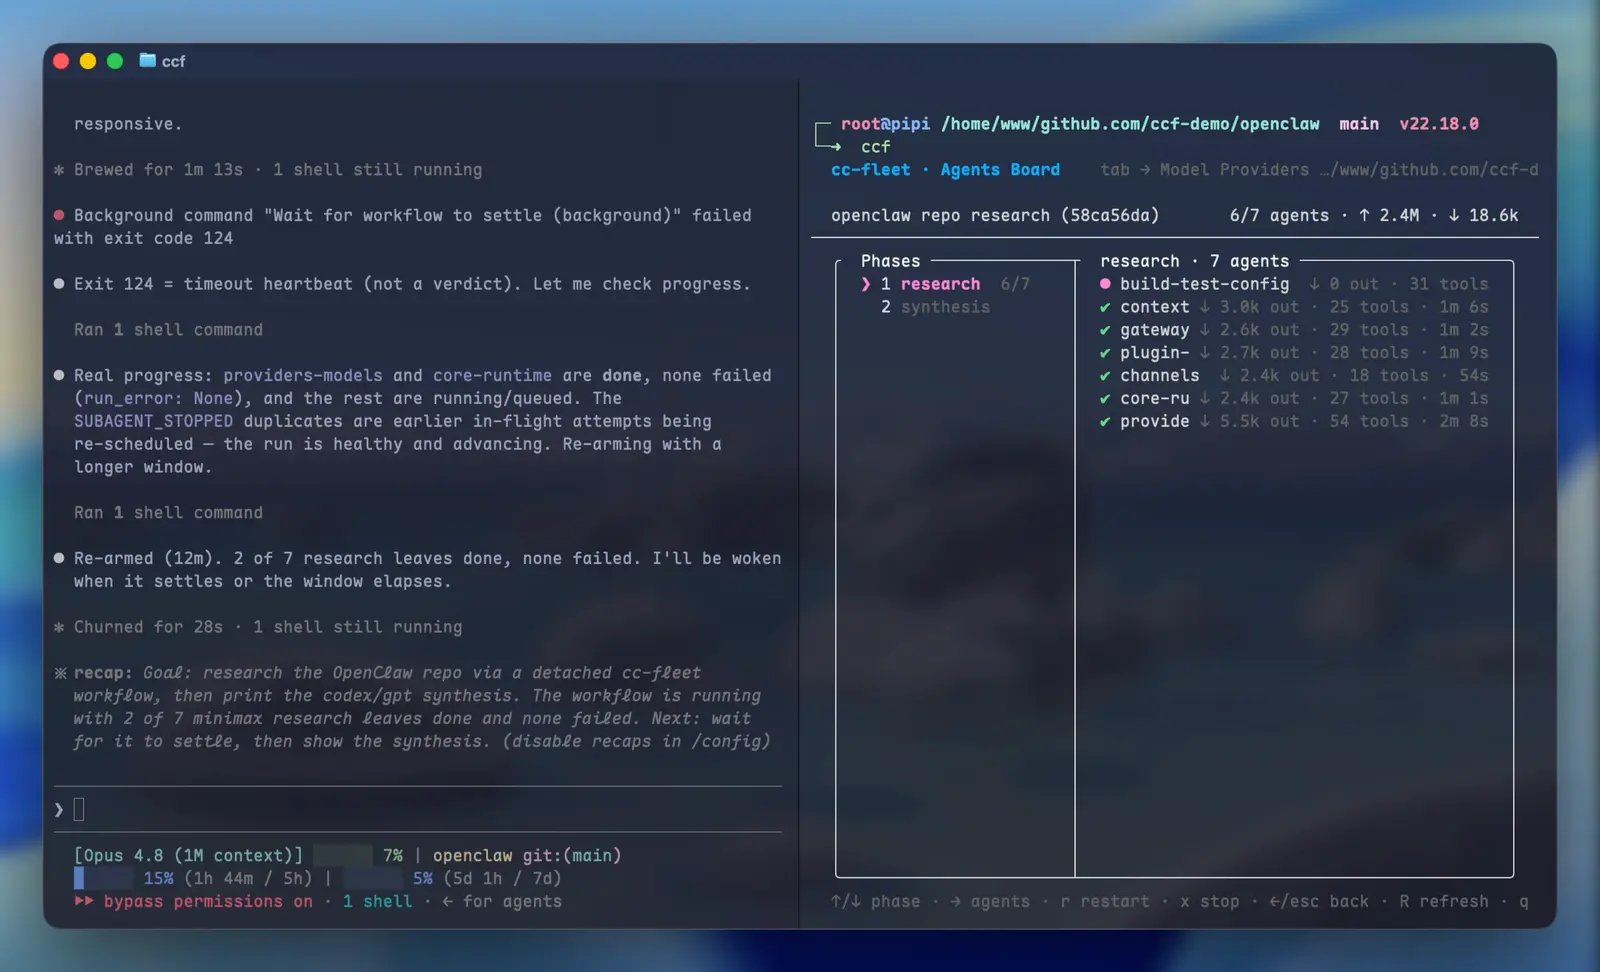The image size is (1600, 972).
Task: Close the ccf terminal window
Action: (x=61, y=61)
